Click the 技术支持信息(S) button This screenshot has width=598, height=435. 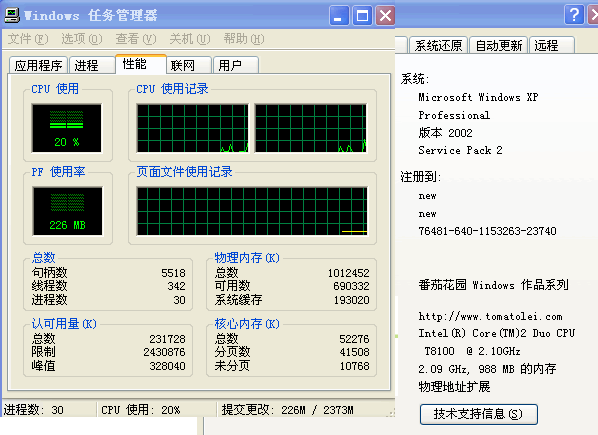(479, 414)
